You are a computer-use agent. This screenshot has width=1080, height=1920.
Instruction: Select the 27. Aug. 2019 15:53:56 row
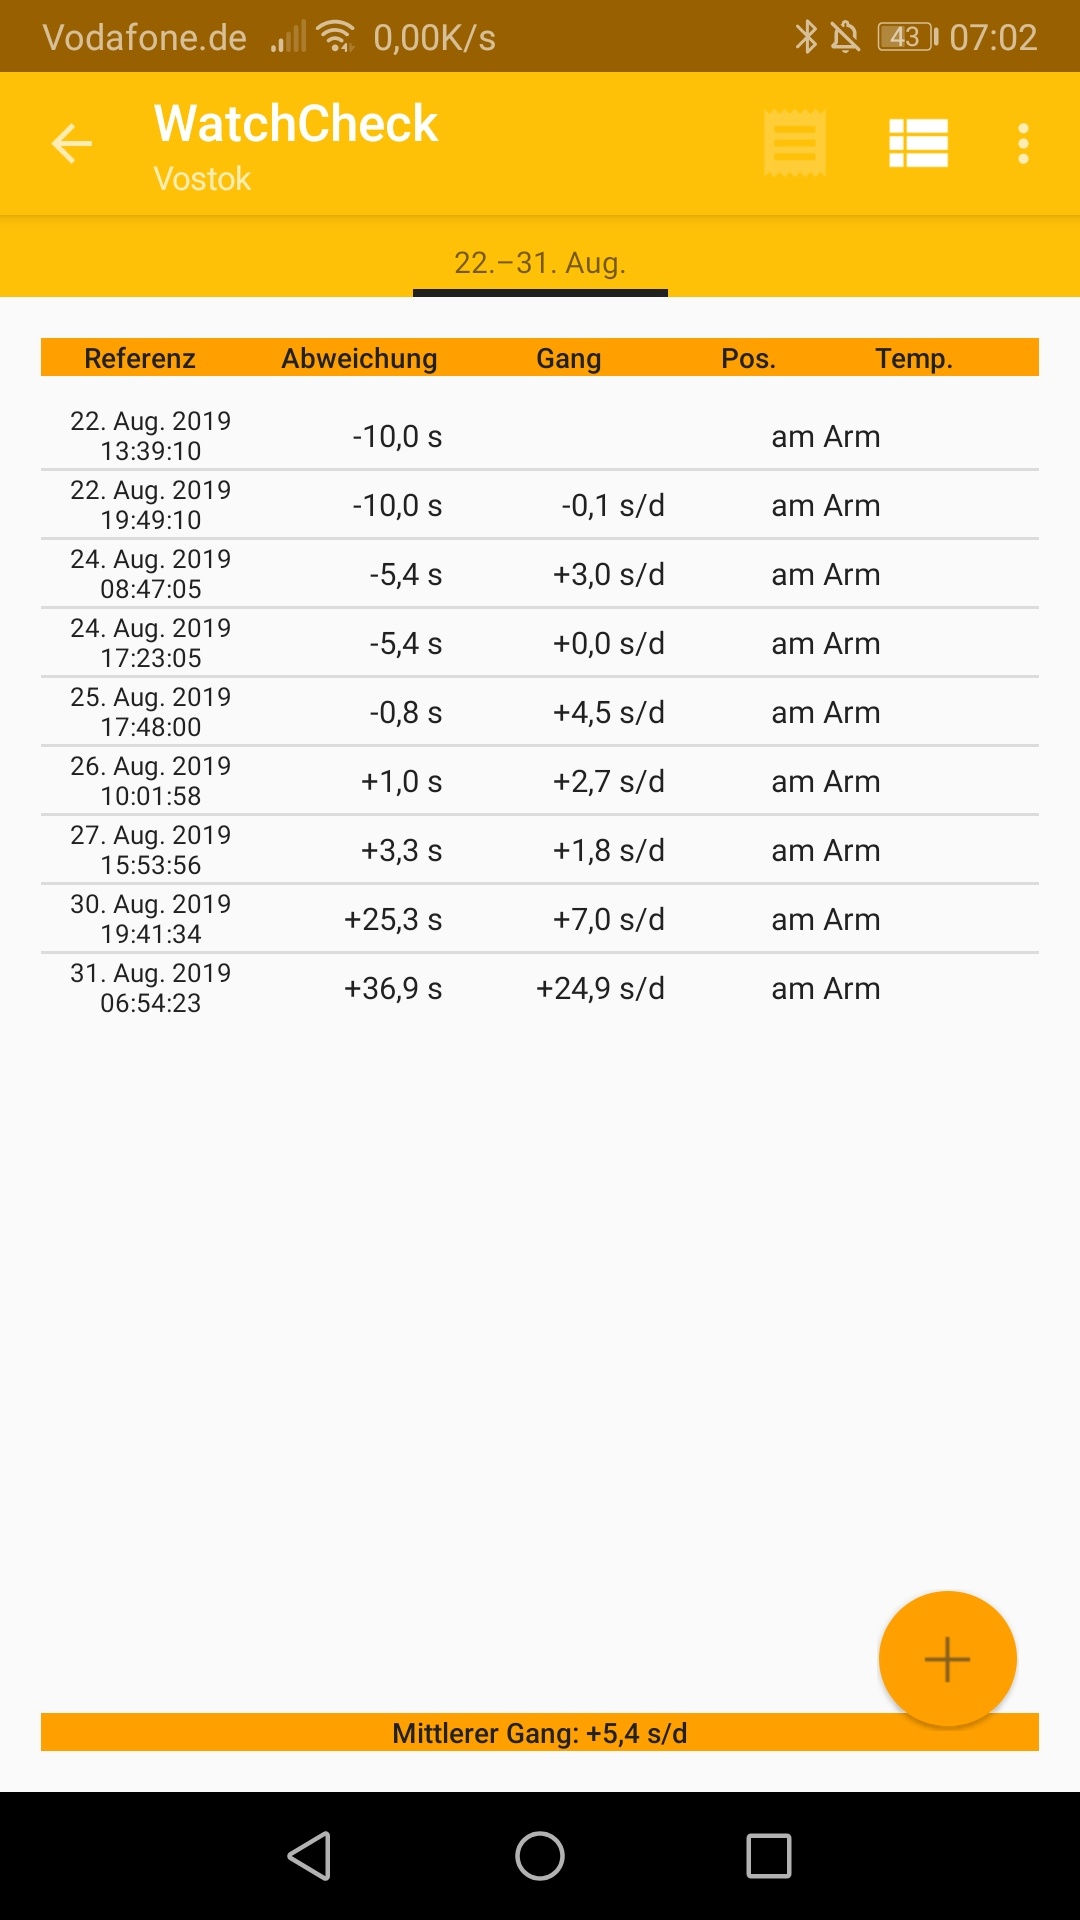tap(540, 850)
